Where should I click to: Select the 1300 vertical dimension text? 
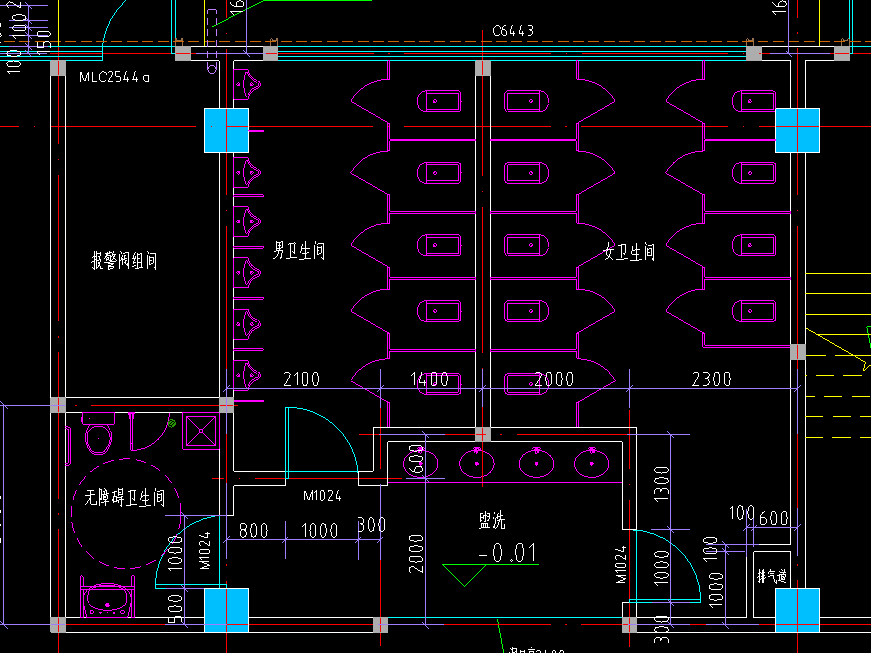[x=662, y=484]
